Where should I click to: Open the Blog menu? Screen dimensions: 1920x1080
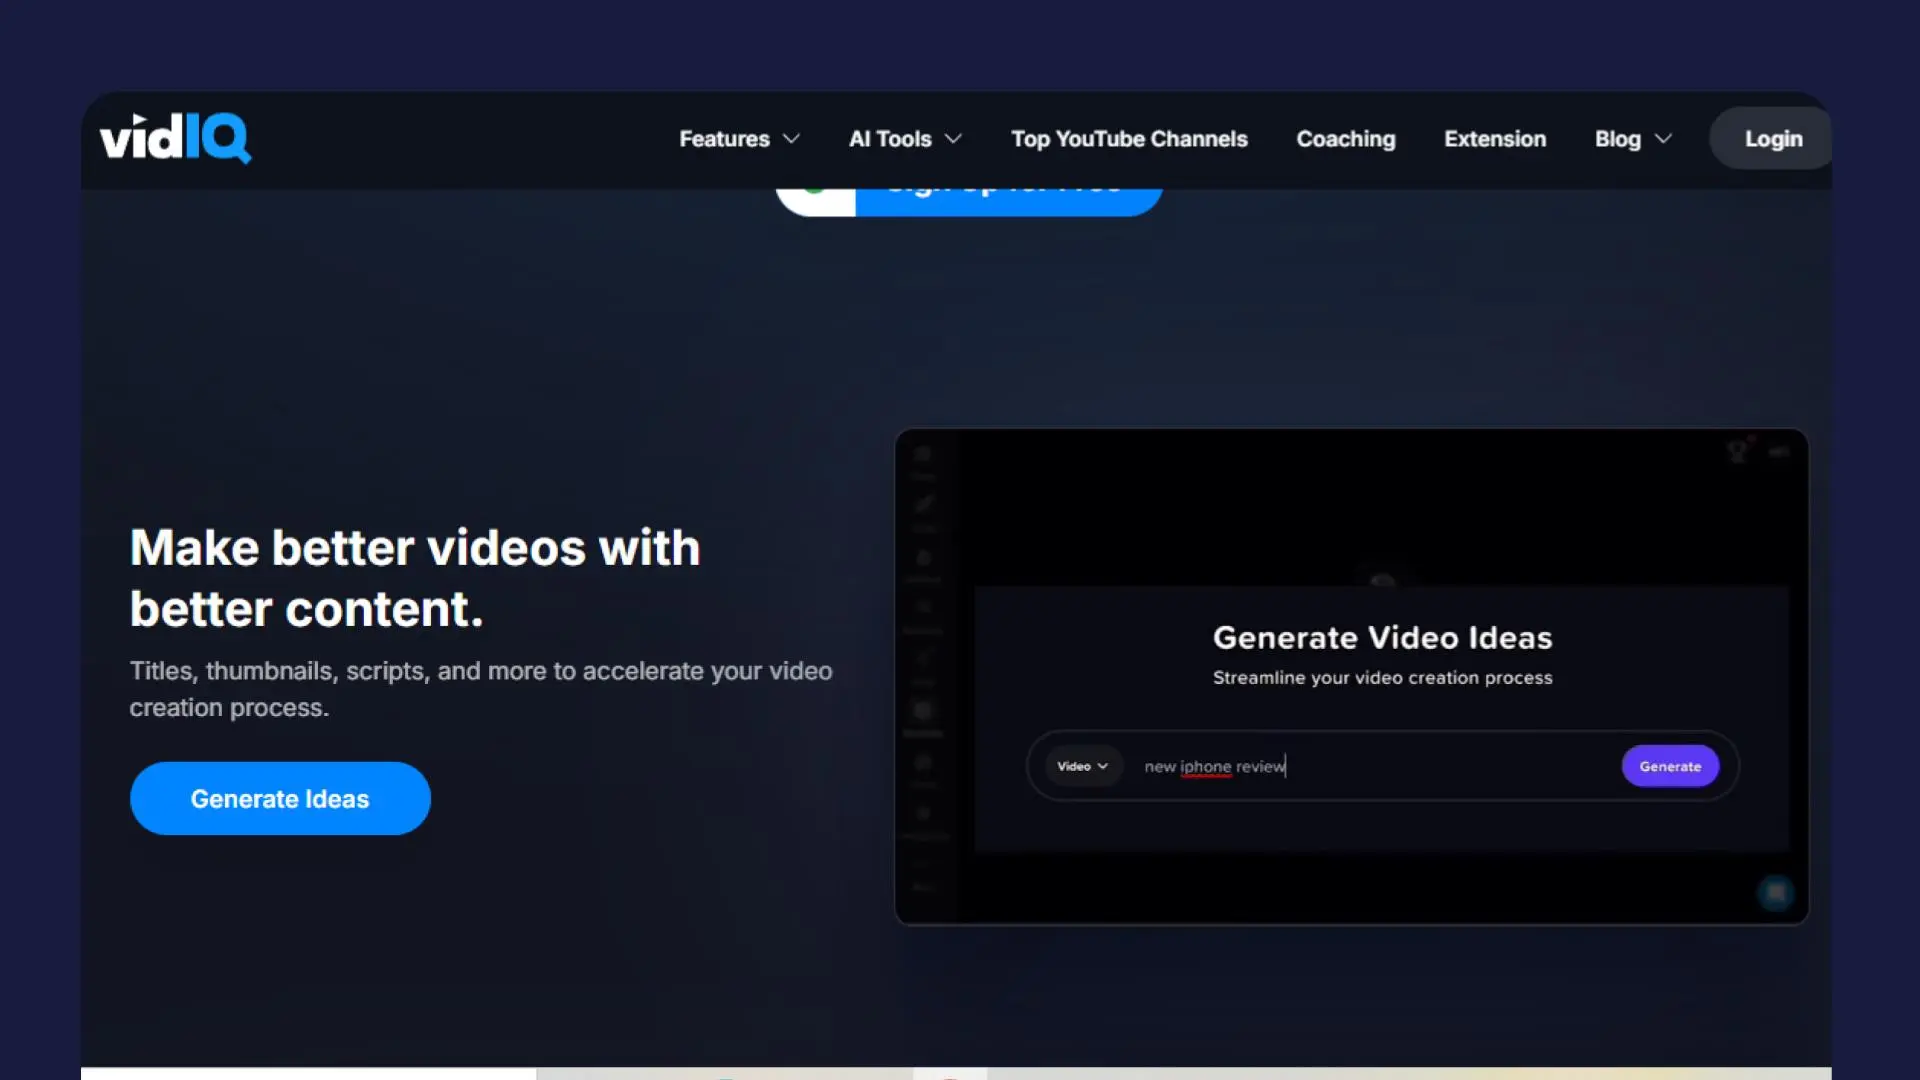click(x=1617, y=139)
